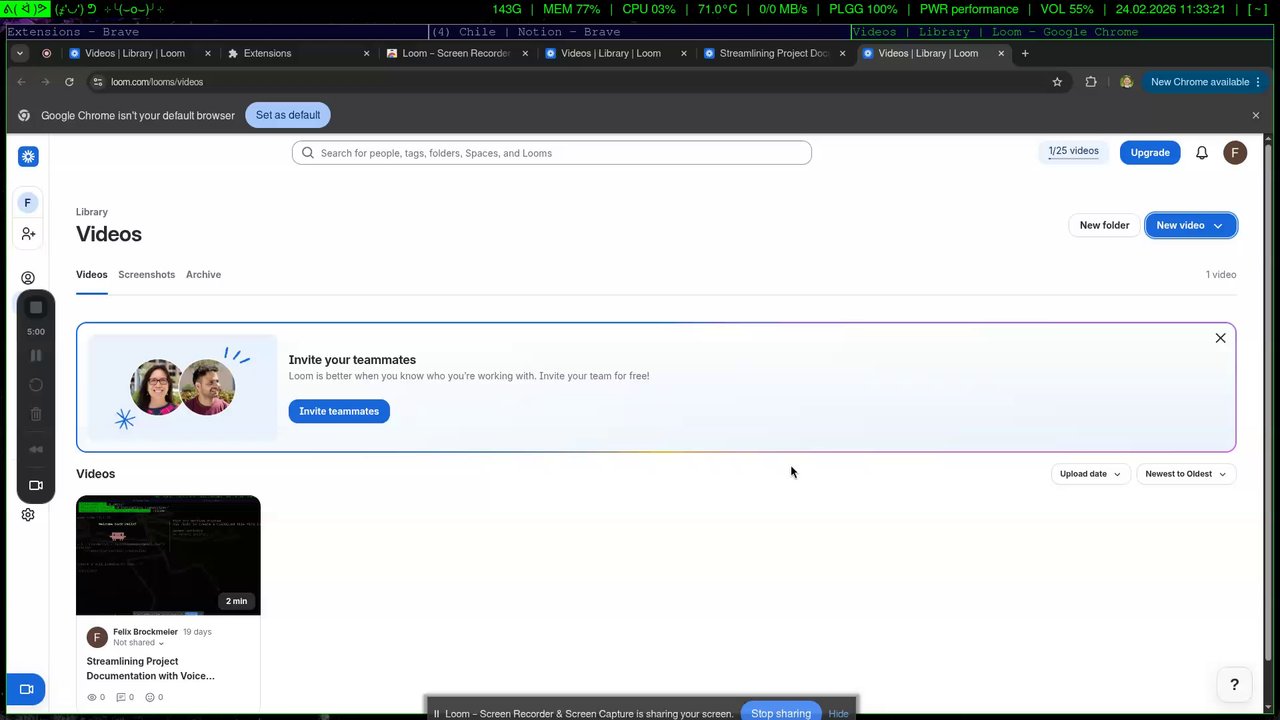Screen dimensions: 1280x720
Task: Hide the screen sharing notification bar
Action: pos(838,713)
